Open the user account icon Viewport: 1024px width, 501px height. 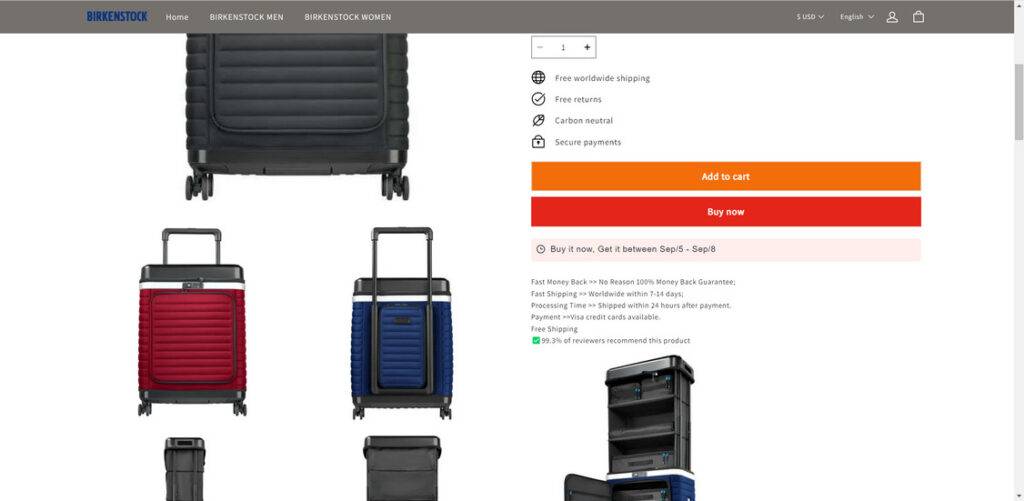tap(891, 17)
